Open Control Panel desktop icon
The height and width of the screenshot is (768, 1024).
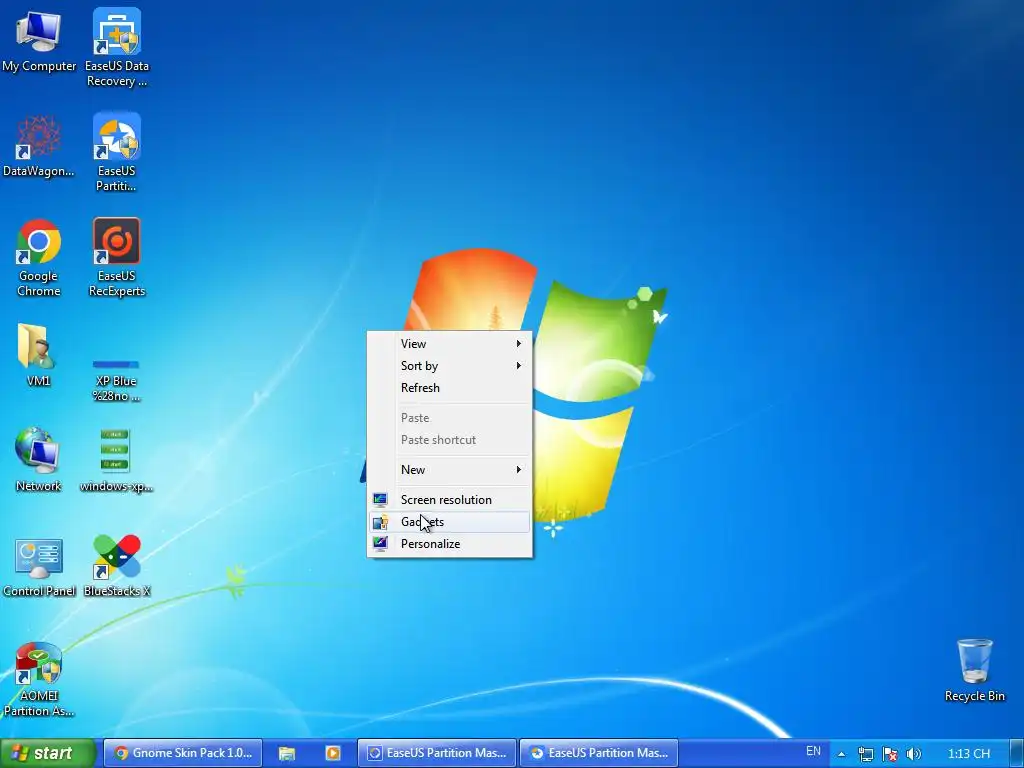pyautogui.click(x=39, y=567)
